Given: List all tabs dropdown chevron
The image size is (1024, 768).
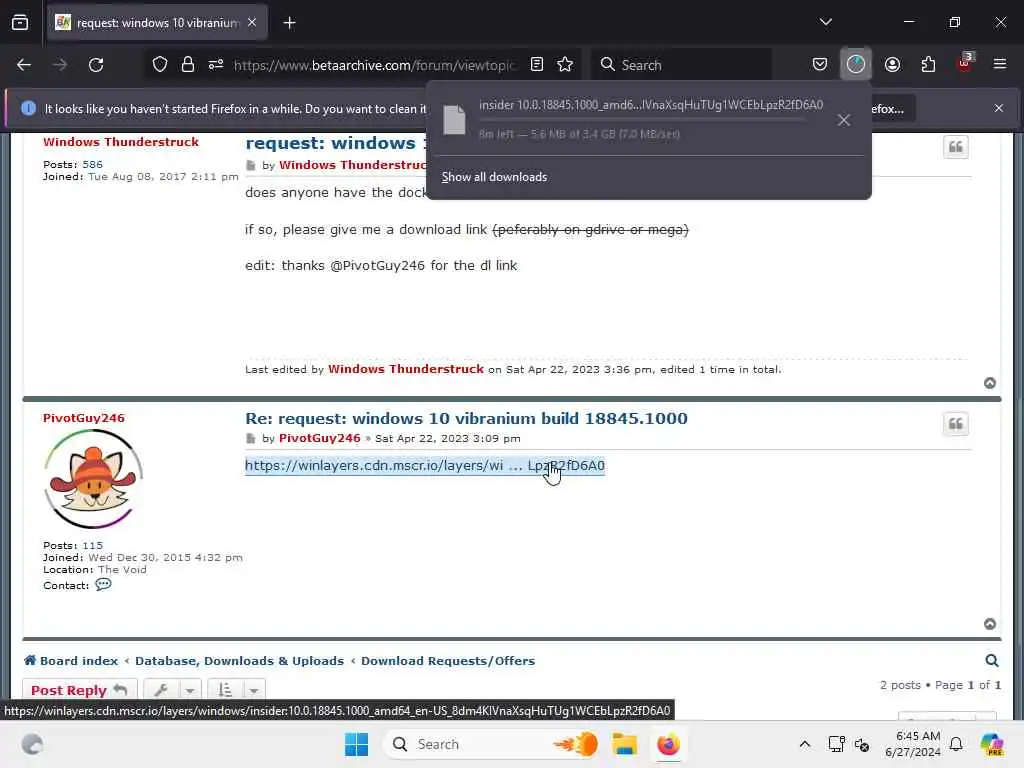Looking at the screenshot, I should (825, 22).
